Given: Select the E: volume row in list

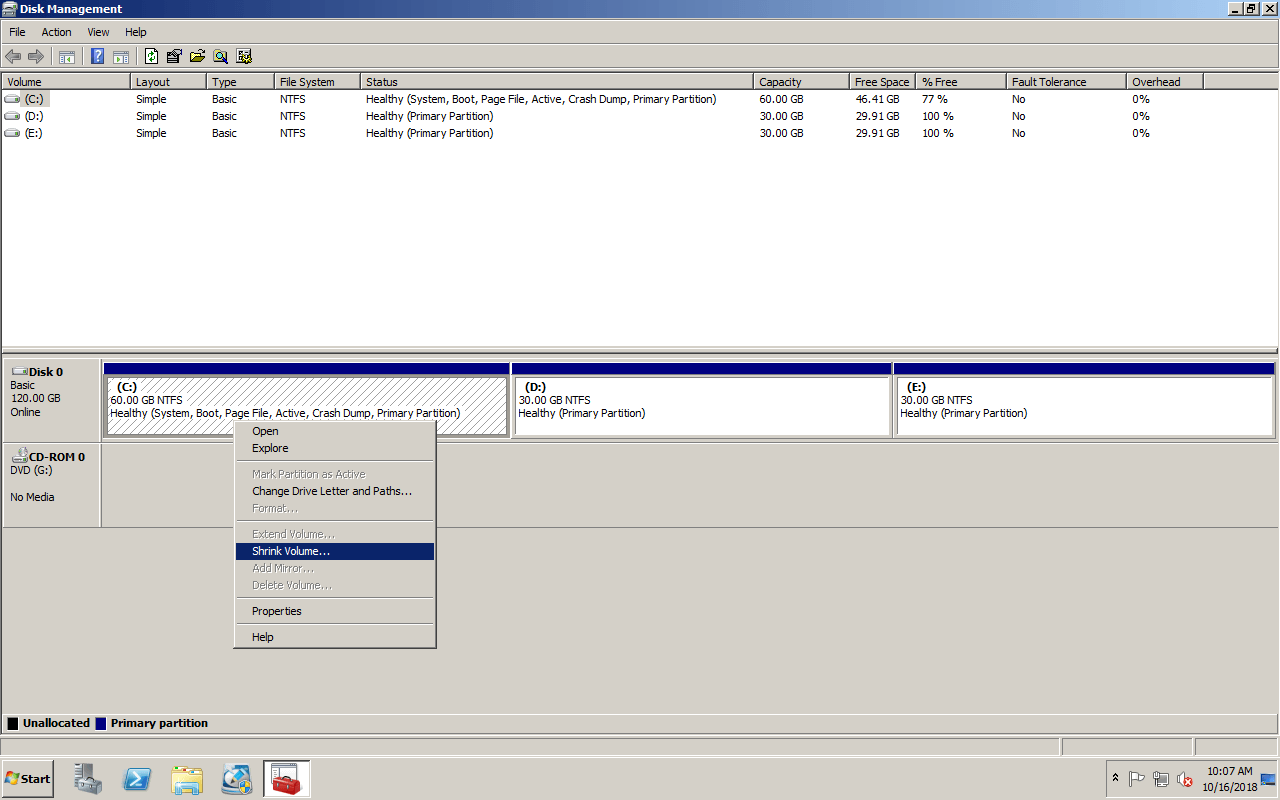Looking at the screenshot, I should pyautogui.click(x=33, y=133).
